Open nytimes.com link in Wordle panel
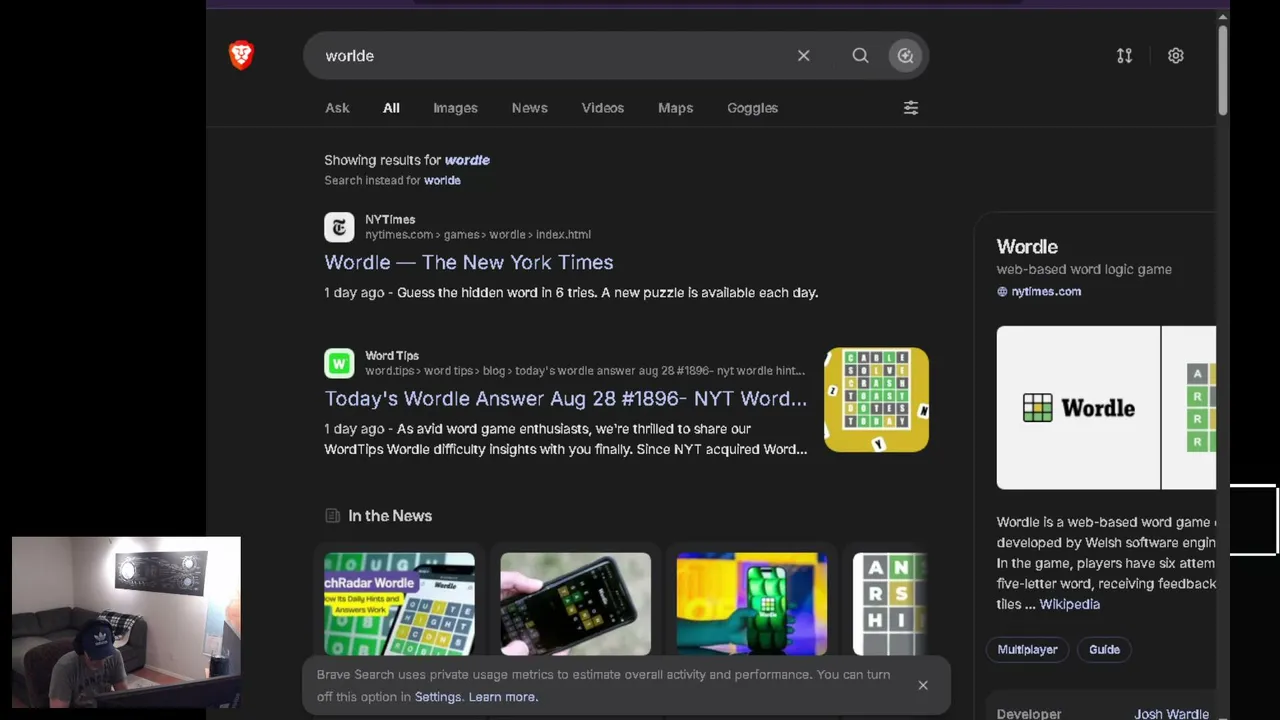 pyautogui.click(x=1046, y=292)
